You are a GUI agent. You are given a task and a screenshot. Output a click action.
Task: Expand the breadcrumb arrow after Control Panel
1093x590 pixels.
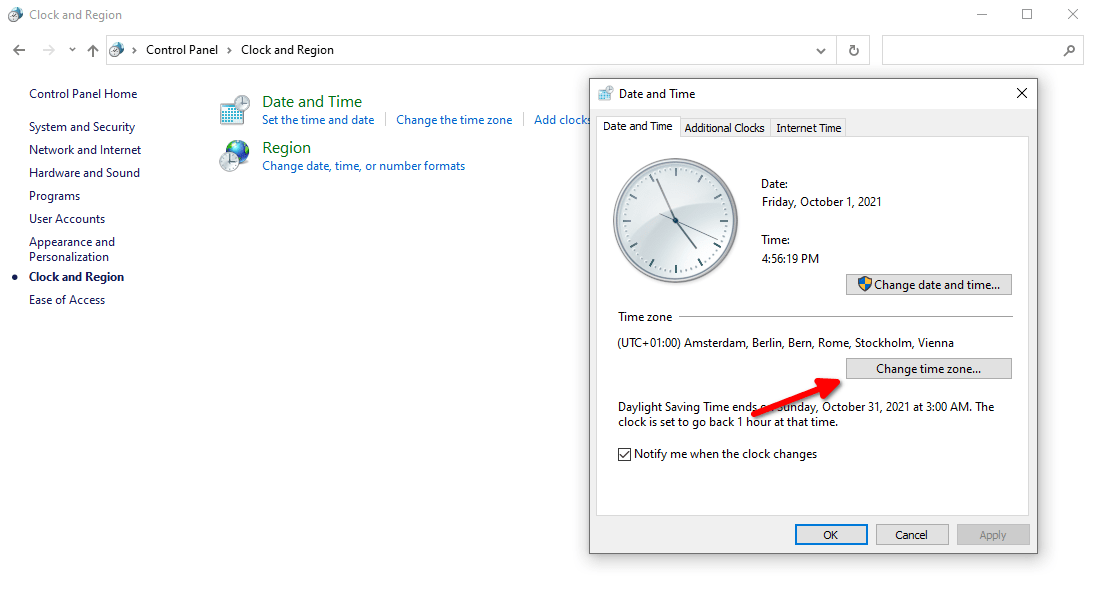(227, 49)
